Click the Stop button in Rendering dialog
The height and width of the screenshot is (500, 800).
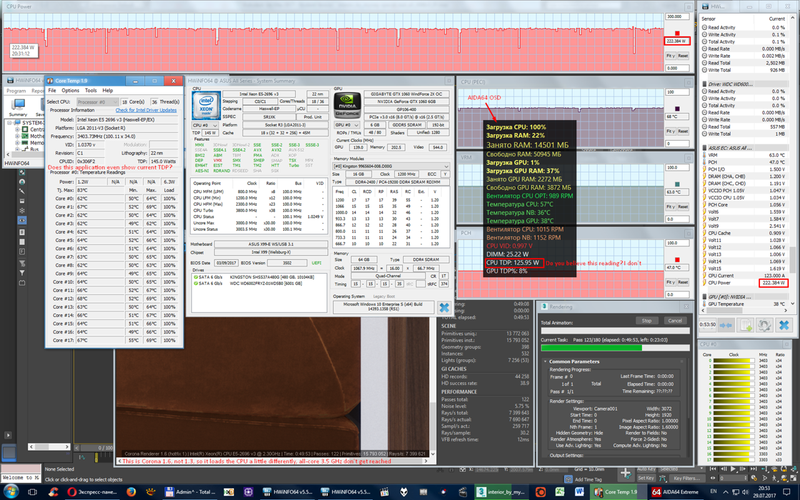[x=647, y=320]
